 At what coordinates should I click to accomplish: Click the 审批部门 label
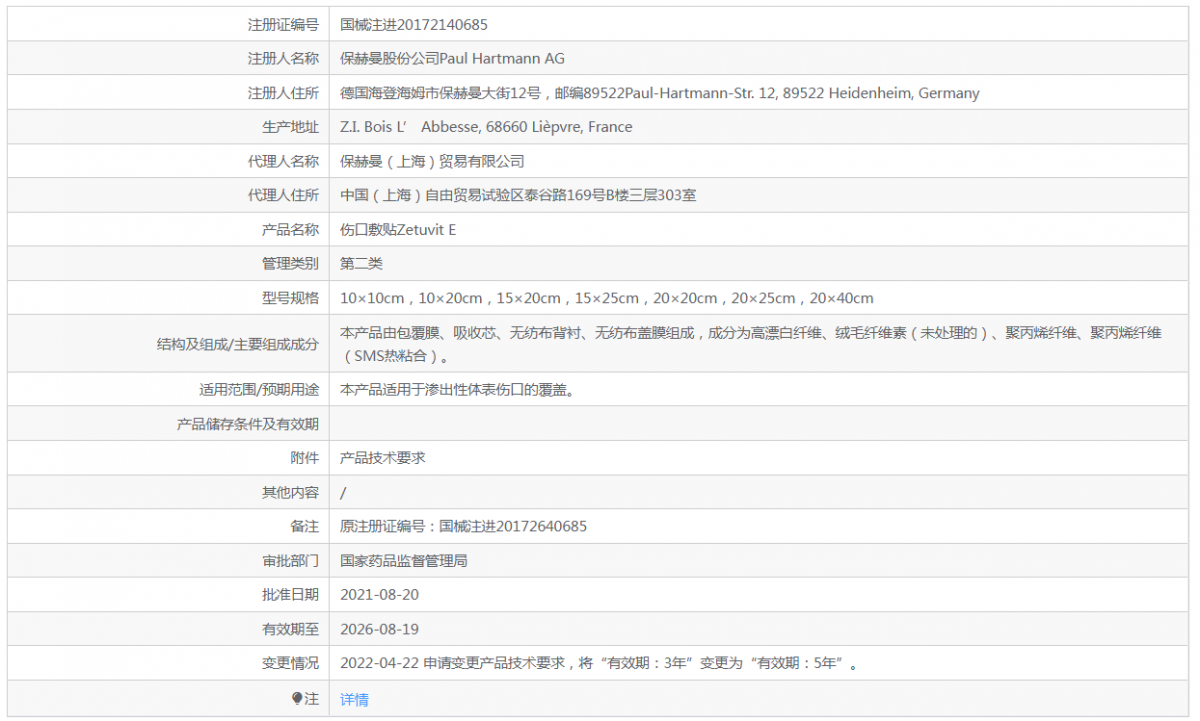(290, 561)
